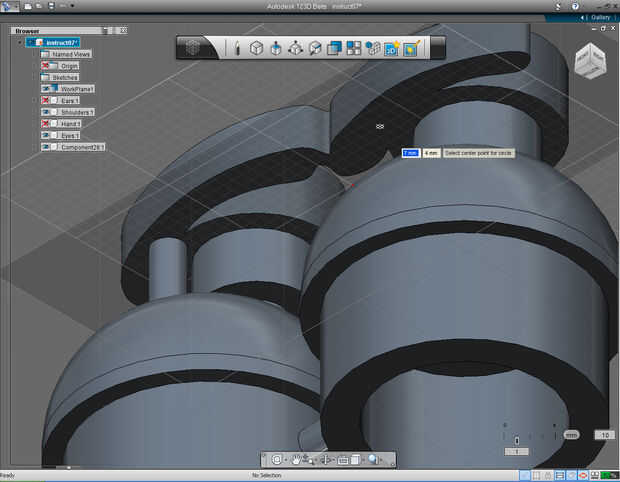This screenshot has height=482, width=620.
Task: Click the zoom magnifier in navigation bar
Action: (372, 460)
